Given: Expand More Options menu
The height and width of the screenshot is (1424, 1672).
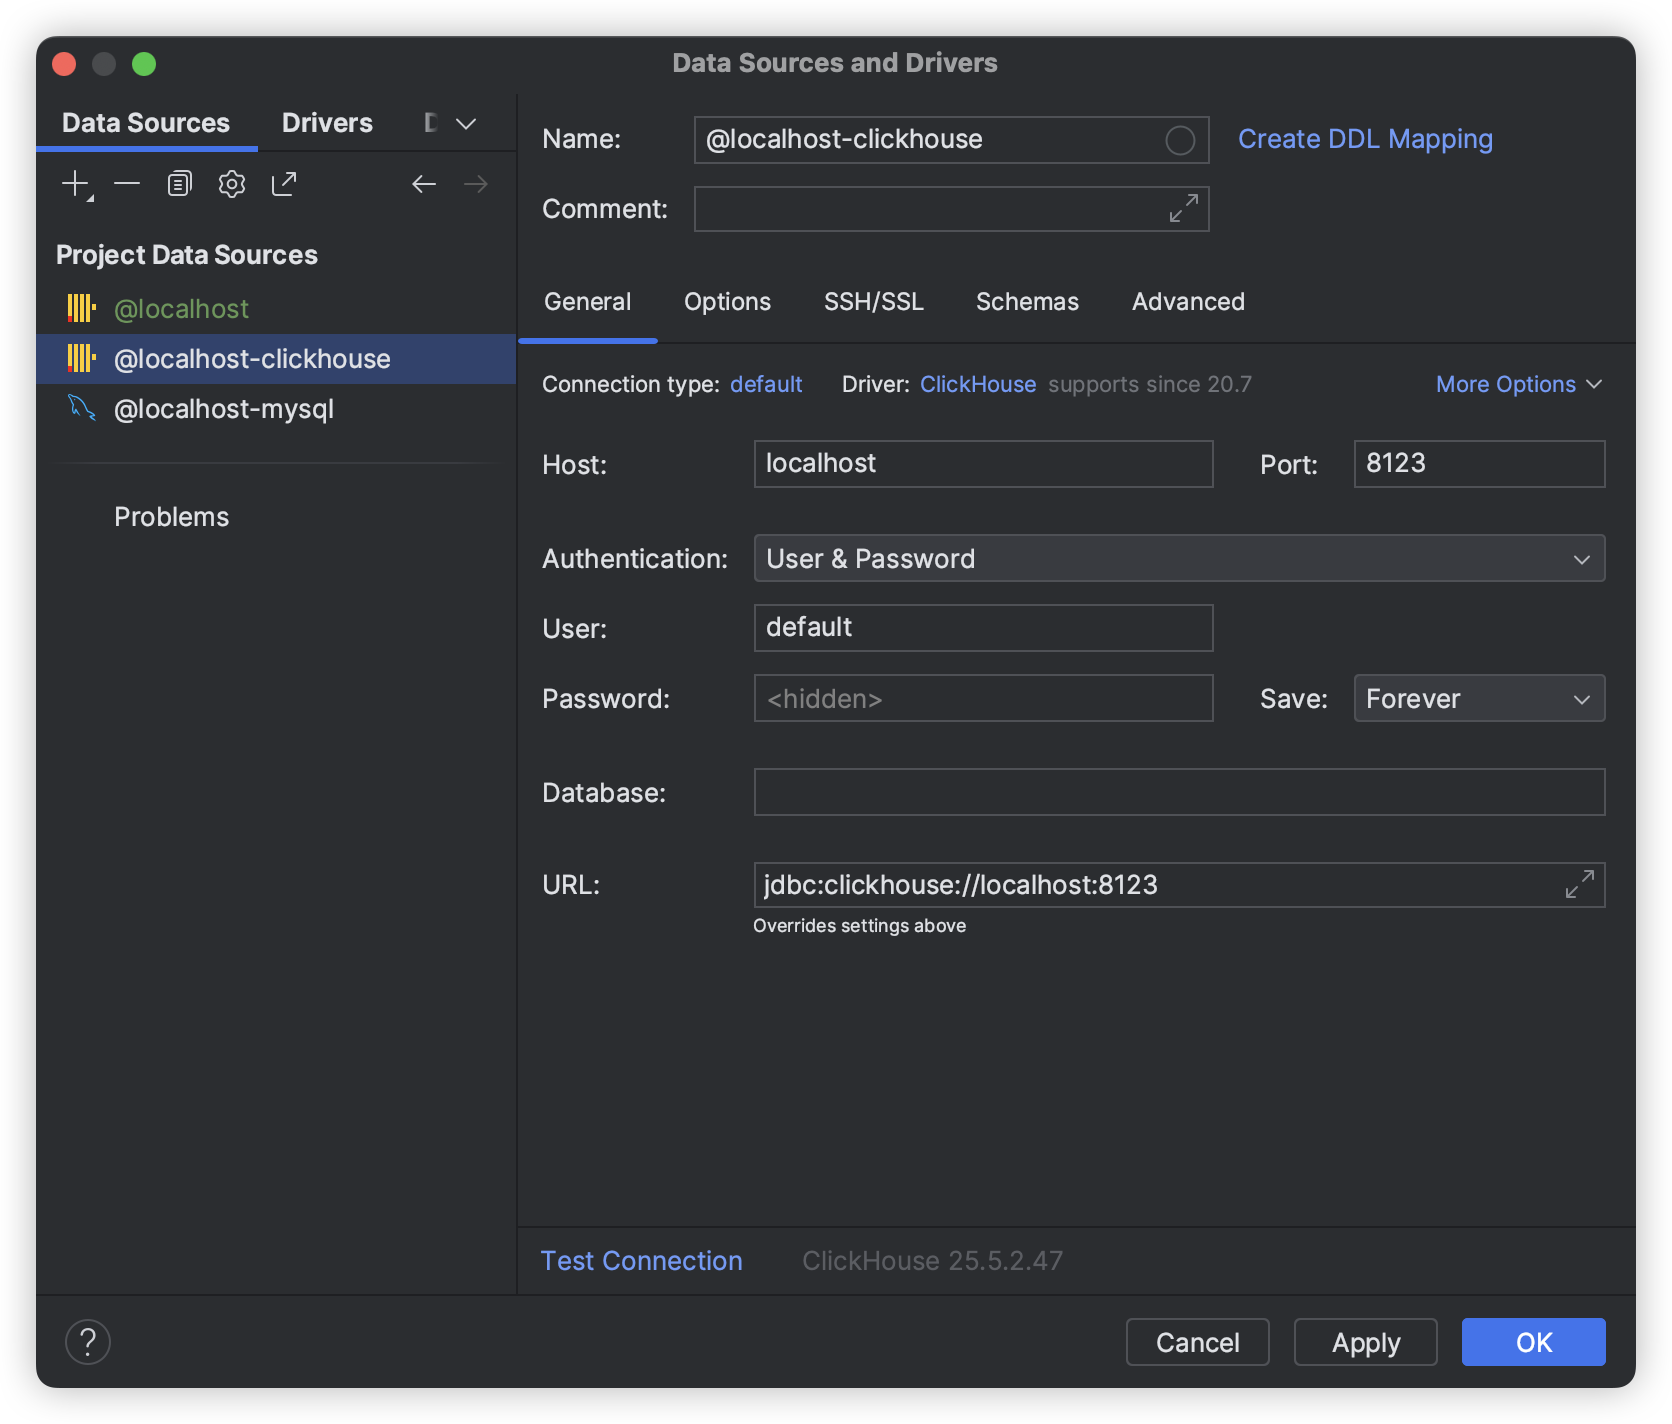Looking at the screenshot, I should (x=1518, y=384).
